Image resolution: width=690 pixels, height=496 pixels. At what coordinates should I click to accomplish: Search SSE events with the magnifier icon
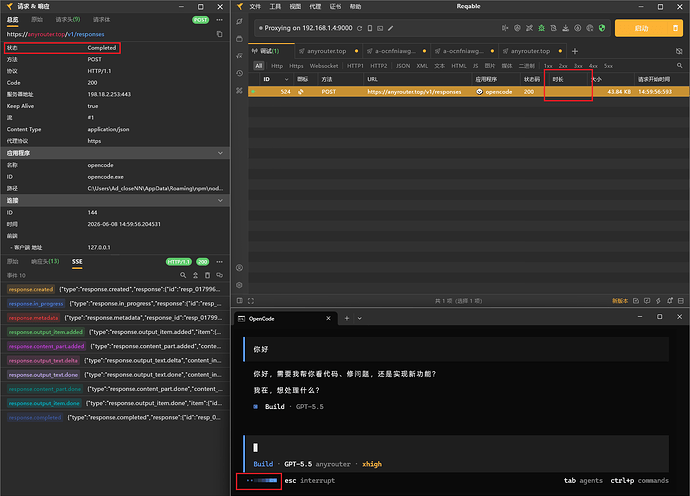[x=183, y=275]
